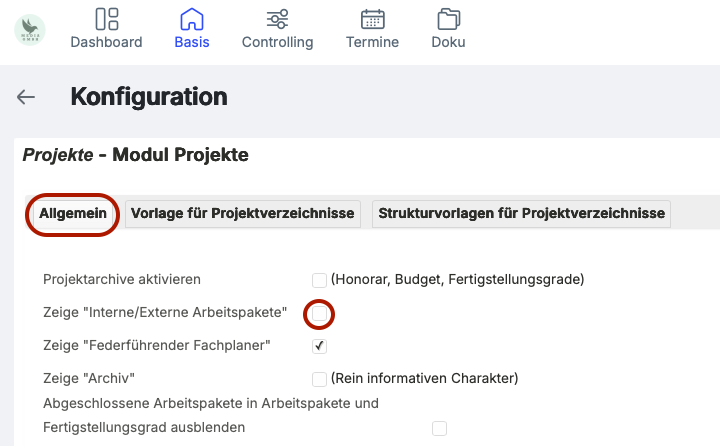
Task: Open the Vorlage für Projektverzeichnisse tab
Action: (242, 214)
